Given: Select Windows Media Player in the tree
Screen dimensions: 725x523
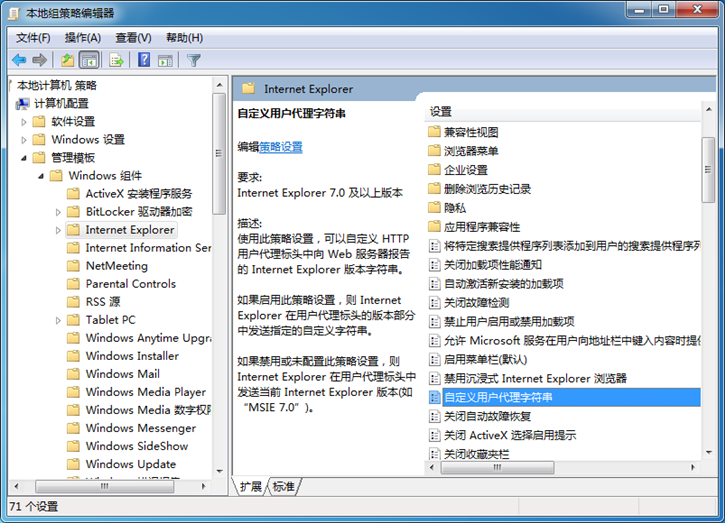Looking at the screenshot, I should (x=145, y=392).
